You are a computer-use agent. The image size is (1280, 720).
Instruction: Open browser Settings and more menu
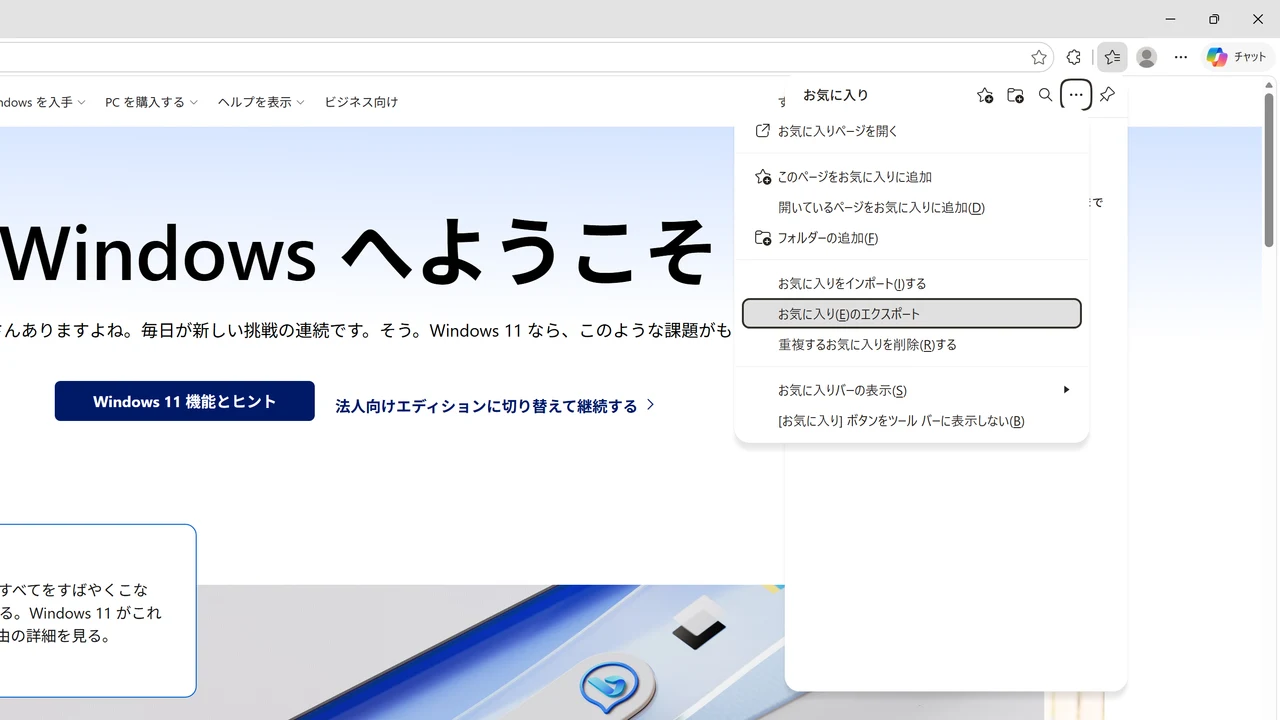[1181, 57]
